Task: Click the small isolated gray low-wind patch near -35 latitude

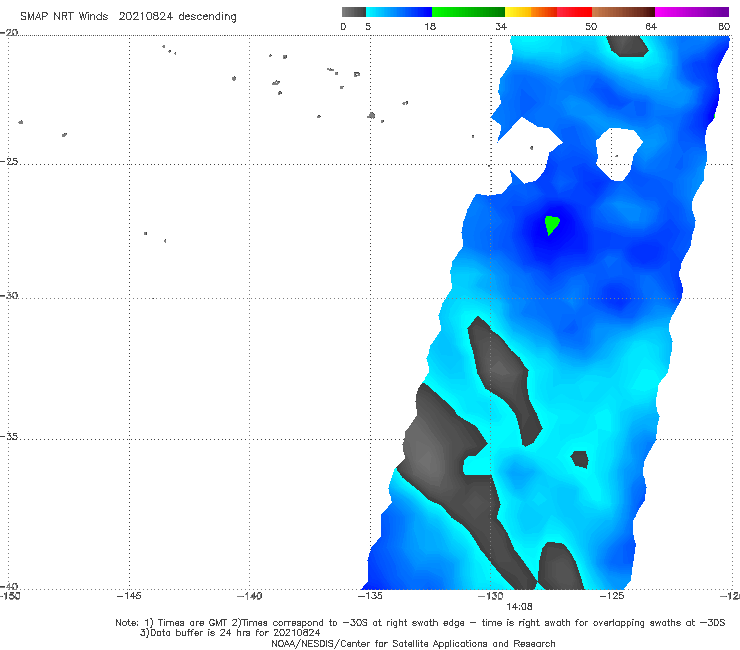Action: coord(580,459)
